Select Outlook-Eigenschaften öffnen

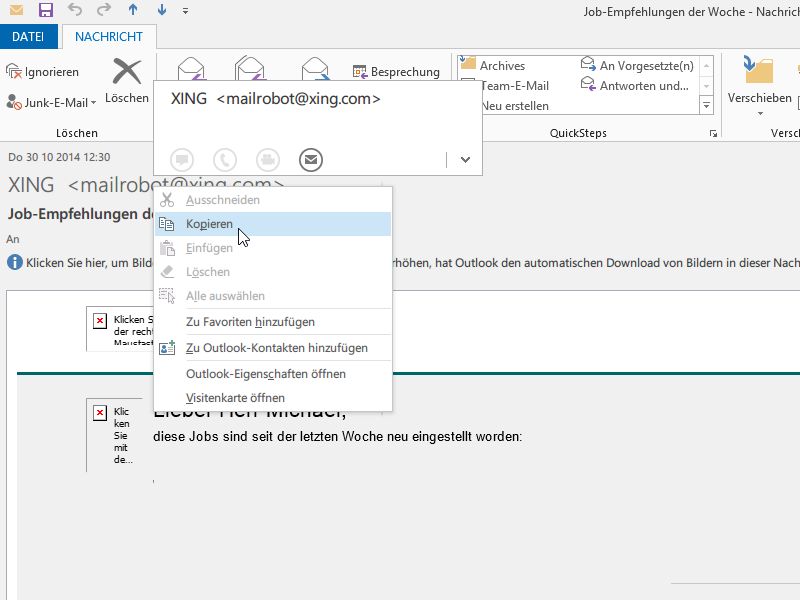273,374
